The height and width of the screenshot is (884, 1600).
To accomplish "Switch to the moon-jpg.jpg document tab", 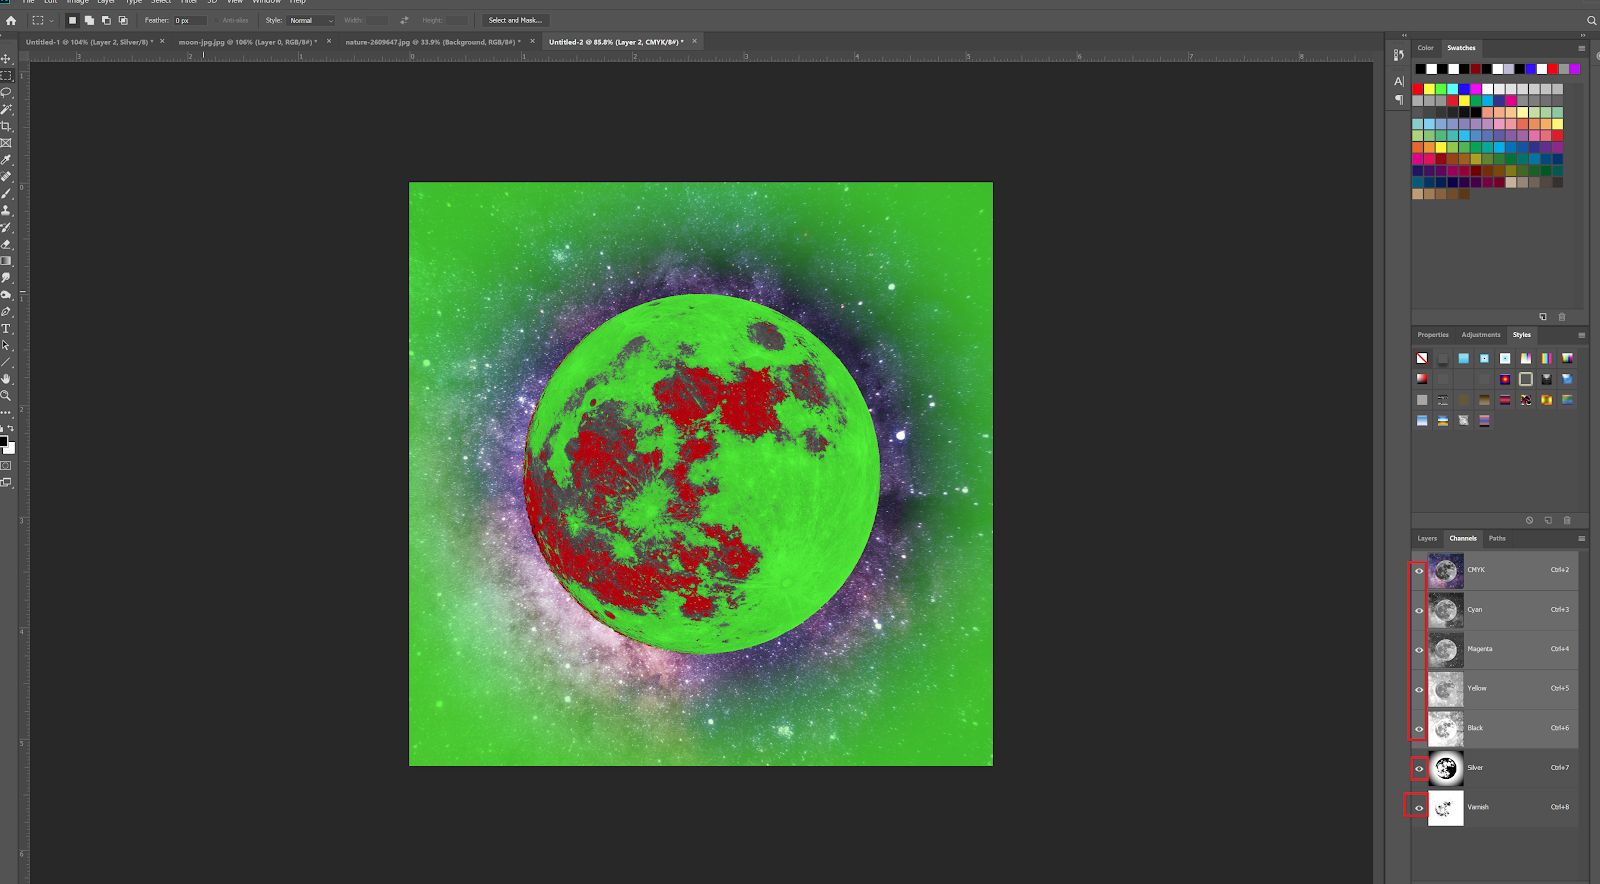I will point(247,42).
